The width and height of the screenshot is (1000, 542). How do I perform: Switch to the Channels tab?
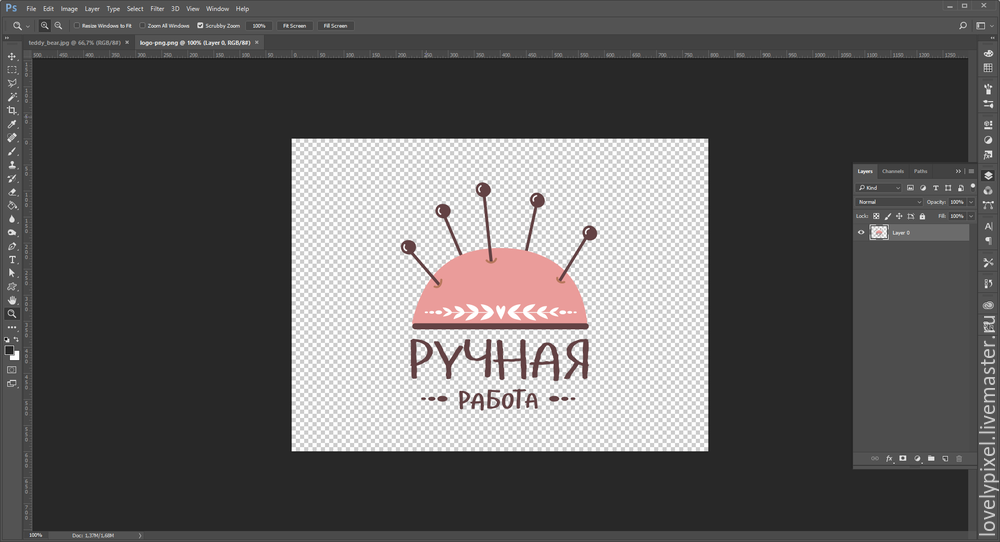coord(892,171)
